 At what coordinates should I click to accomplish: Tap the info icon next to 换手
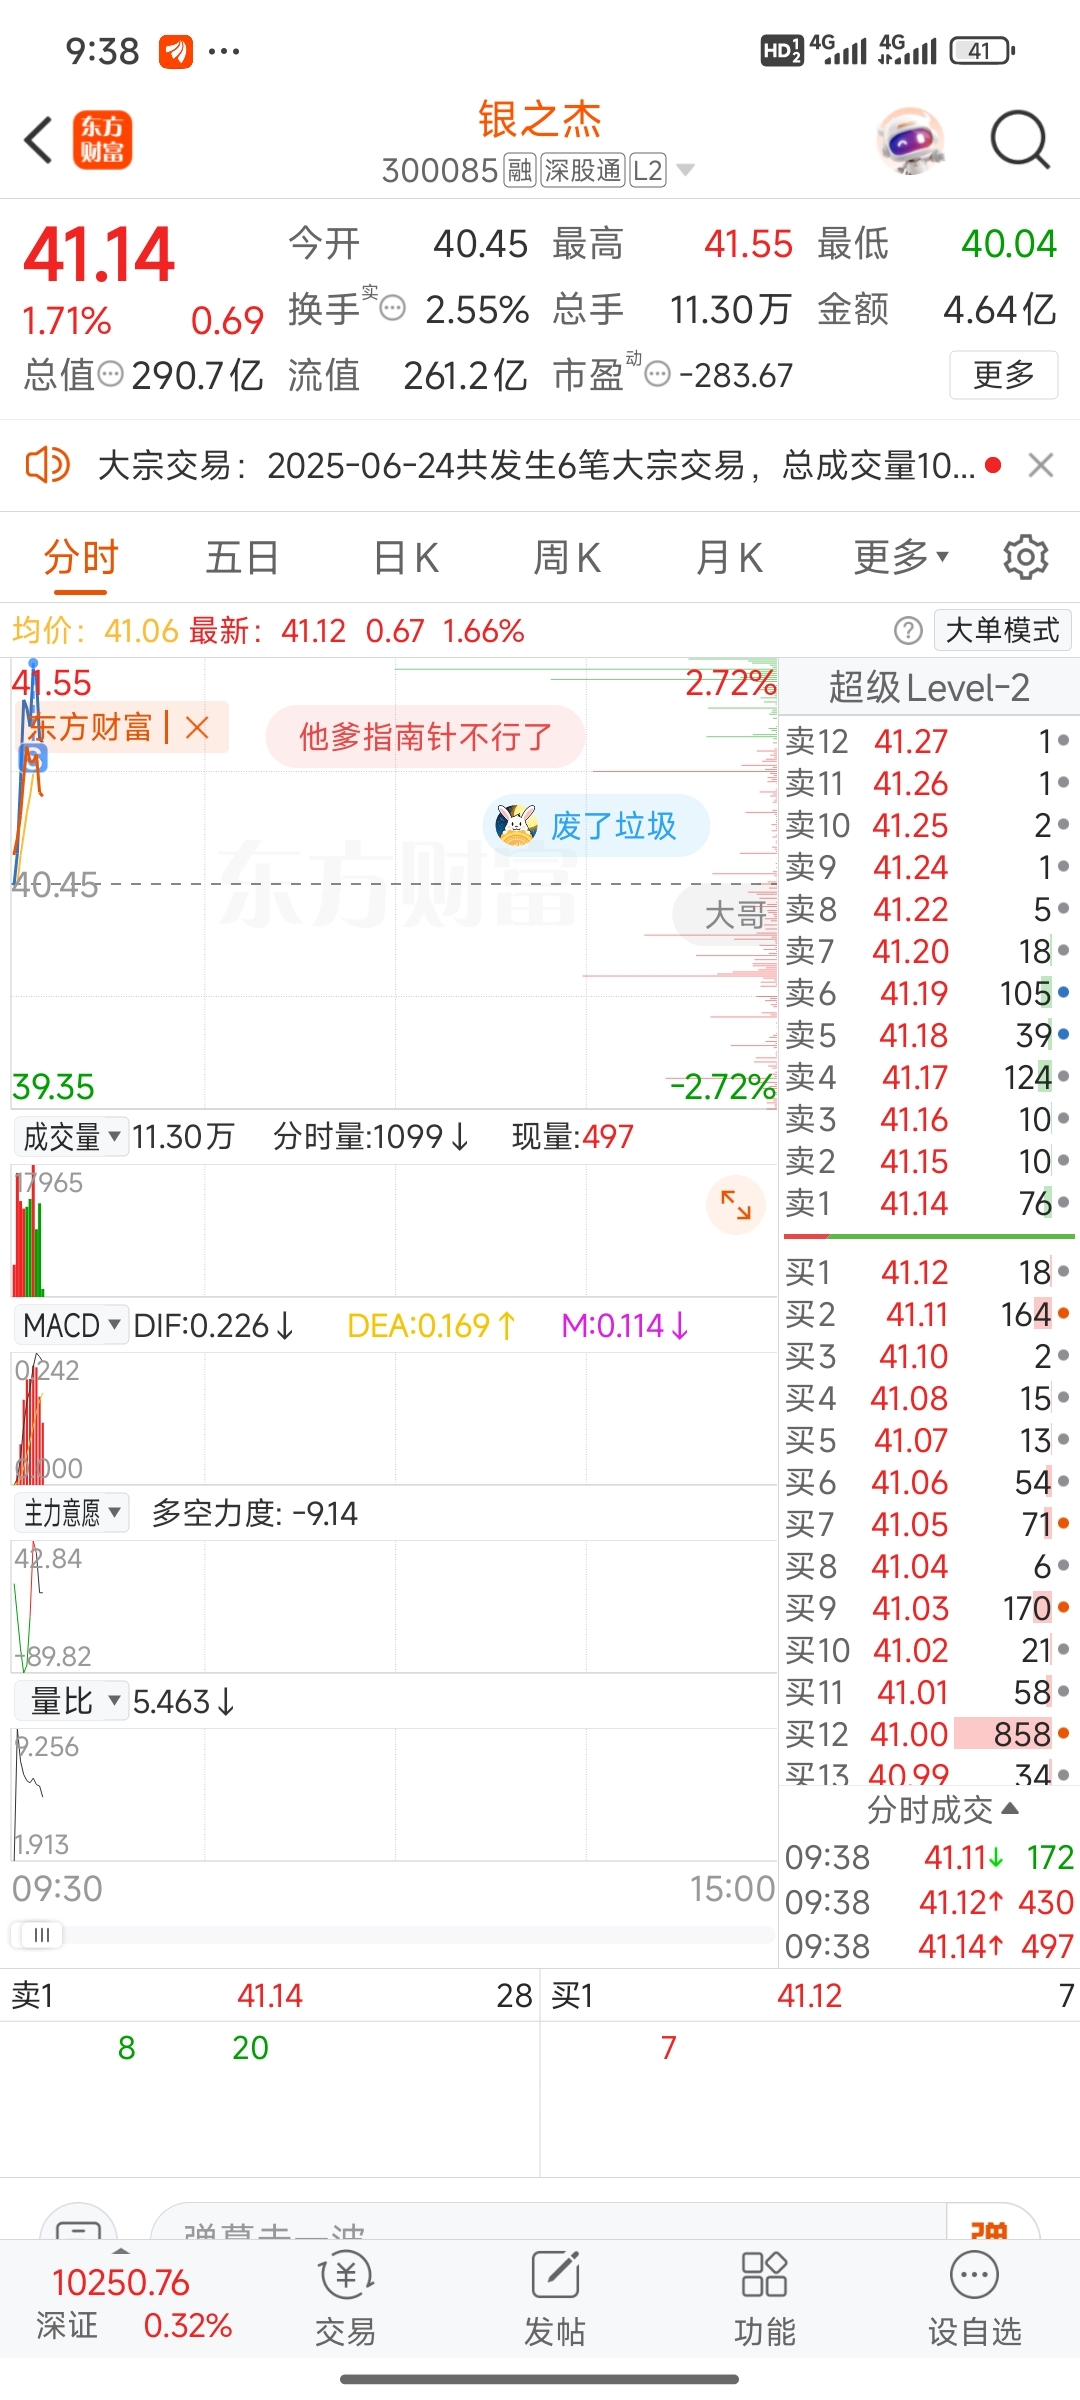[x=393, y=309]
